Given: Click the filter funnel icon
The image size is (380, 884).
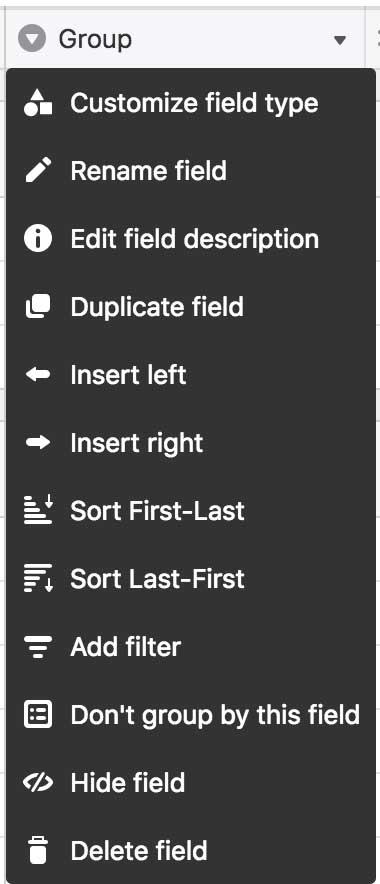Looking at the screenshot, I should (x=38, y=647).
